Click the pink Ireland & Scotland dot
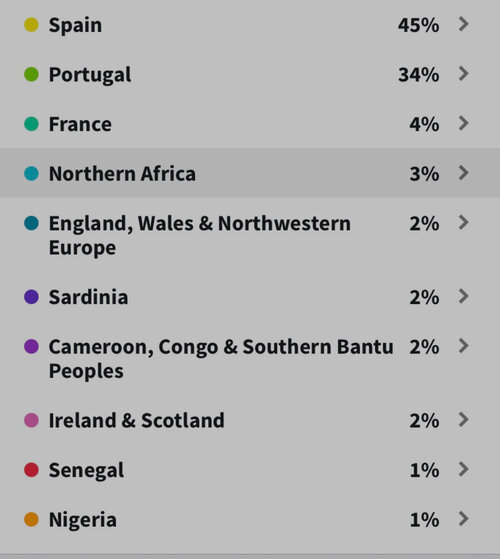The image size is (500, 559). (31, 420)
